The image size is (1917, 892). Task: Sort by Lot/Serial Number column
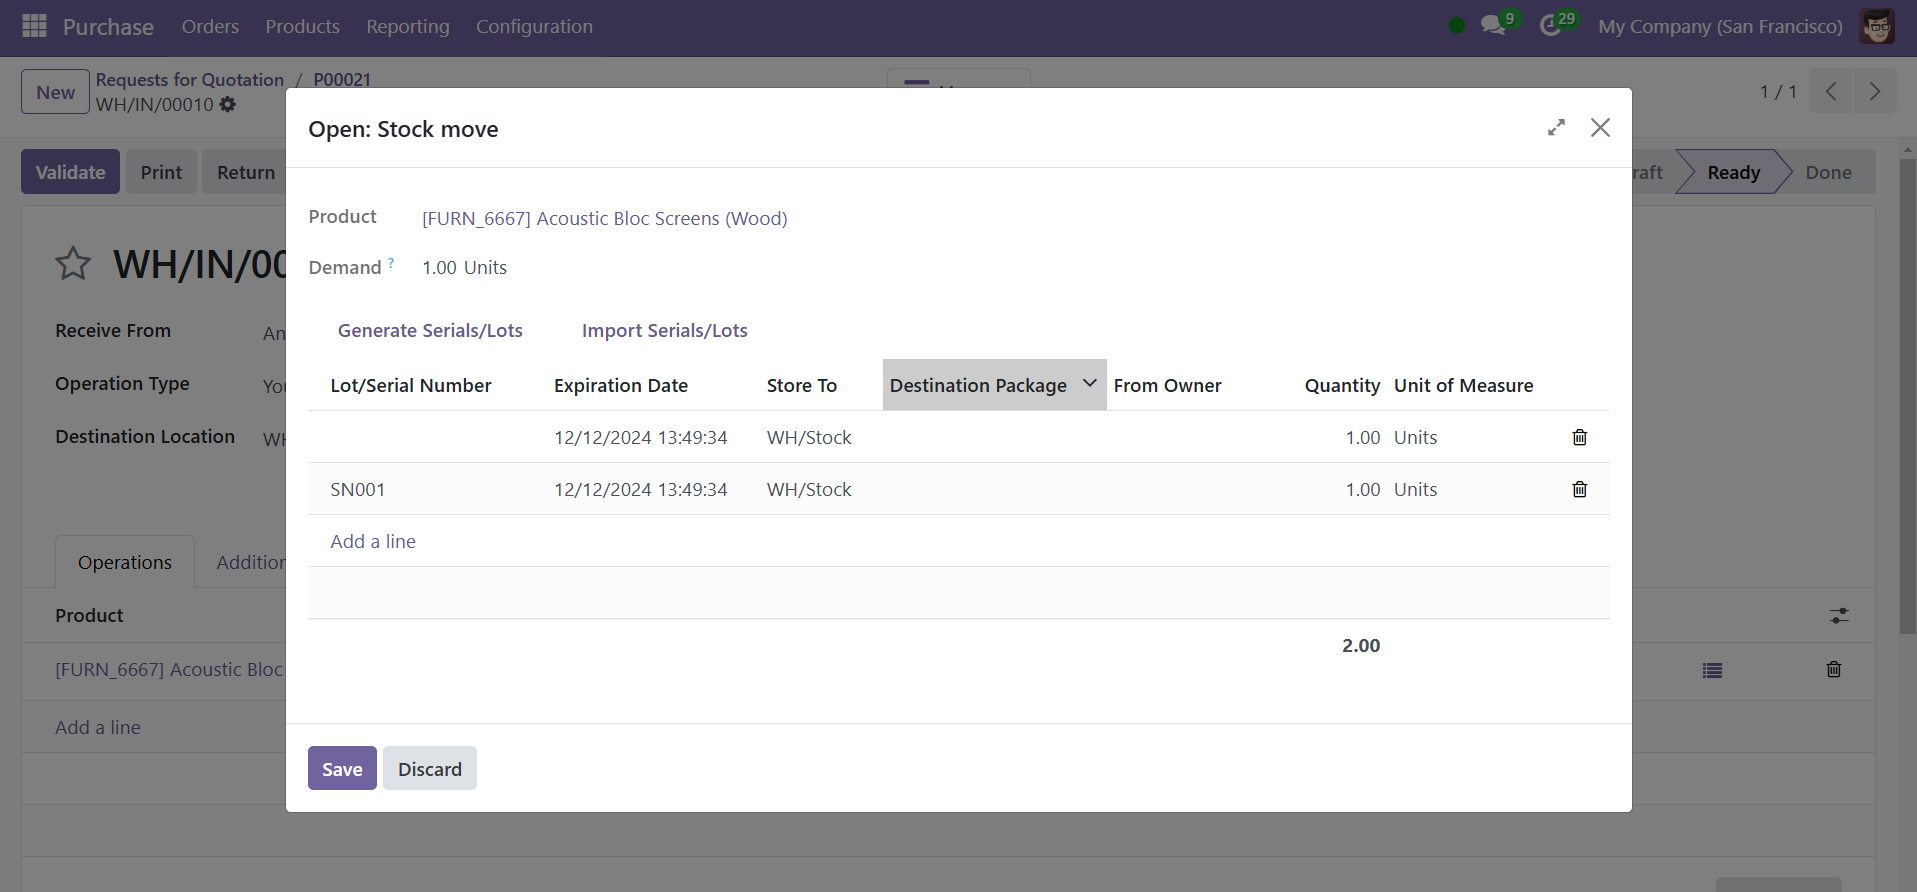(x=411, y=385)
